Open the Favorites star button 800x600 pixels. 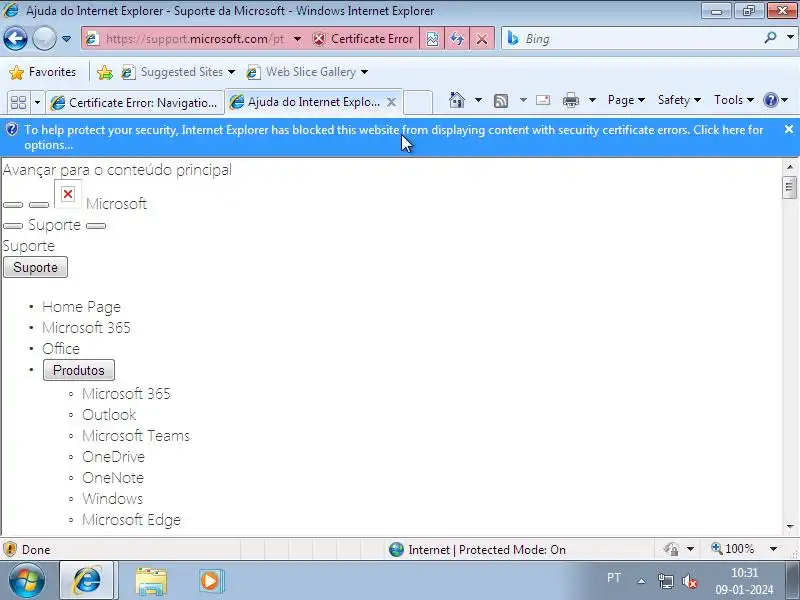click(x=43, y=72)
